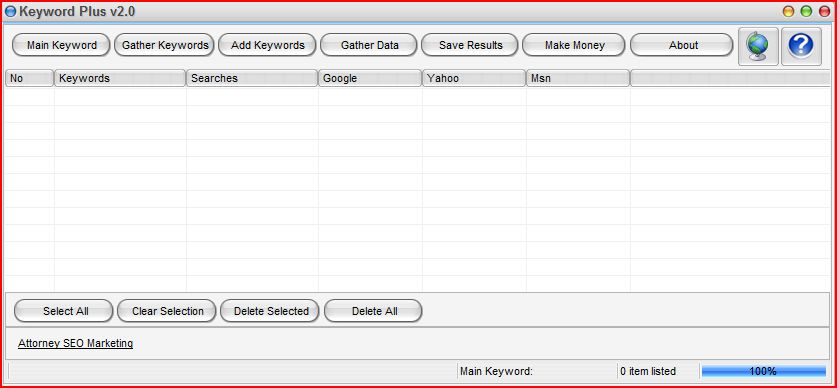Click the Main Keyword button

click(61, 45)
